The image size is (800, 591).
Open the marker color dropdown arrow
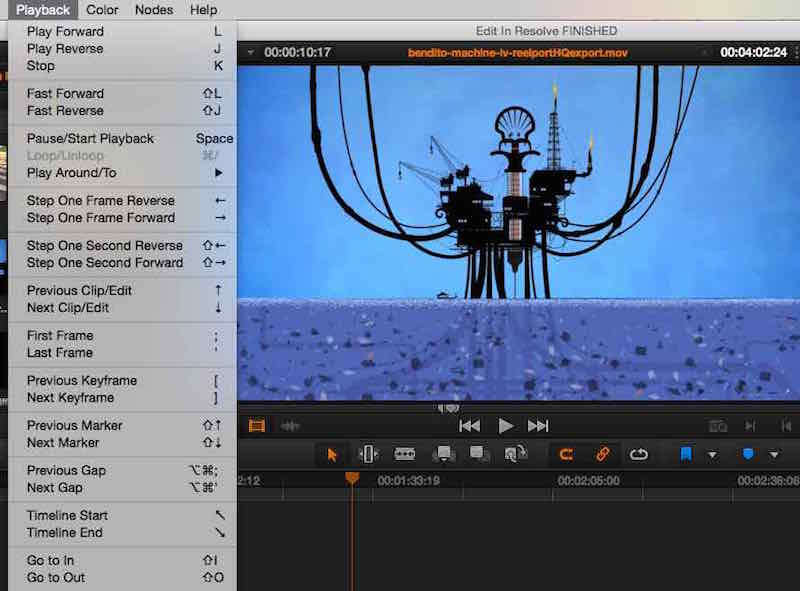click(774, 454)
